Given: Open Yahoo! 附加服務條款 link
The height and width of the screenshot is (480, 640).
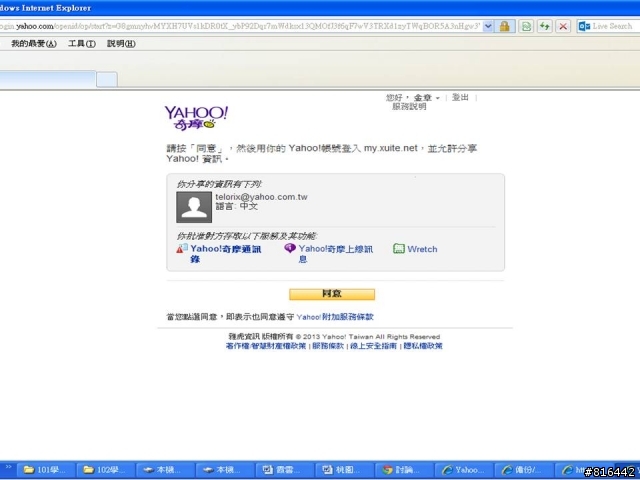Looking at the screenshot, I should [335, 317].
